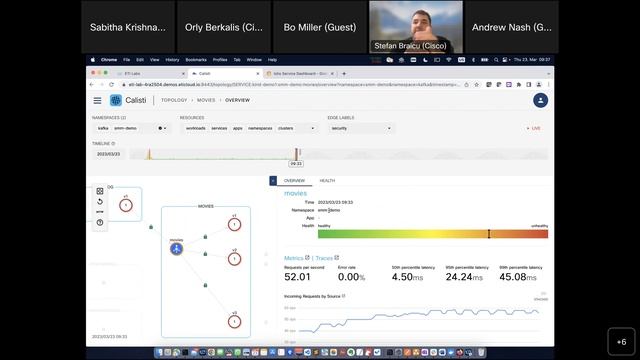The width and height of the screenshot is (640, 360).
Task: Collapse the details panel with the blue square button
Action: [273, 180]
